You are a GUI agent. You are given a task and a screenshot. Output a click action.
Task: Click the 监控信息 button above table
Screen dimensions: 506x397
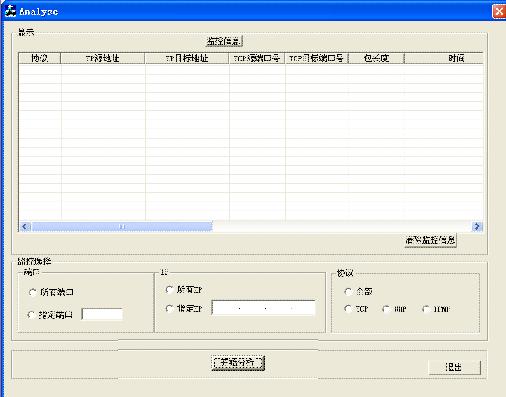[x=224, y=41]
